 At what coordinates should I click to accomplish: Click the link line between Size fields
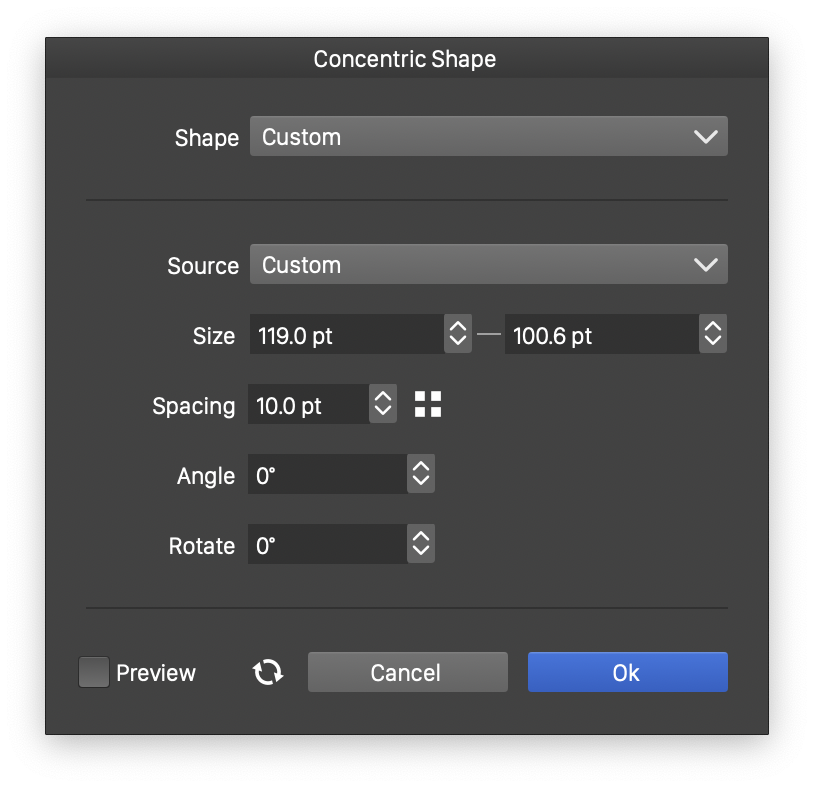[x=488, y=335]
